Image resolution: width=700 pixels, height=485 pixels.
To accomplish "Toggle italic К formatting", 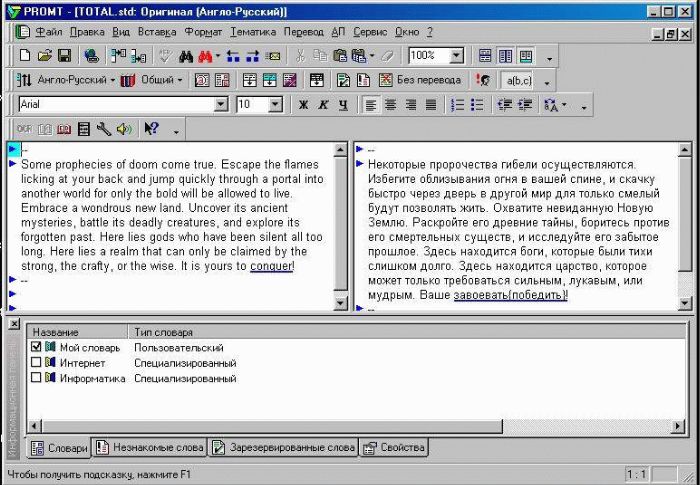I will coord(323,105).
